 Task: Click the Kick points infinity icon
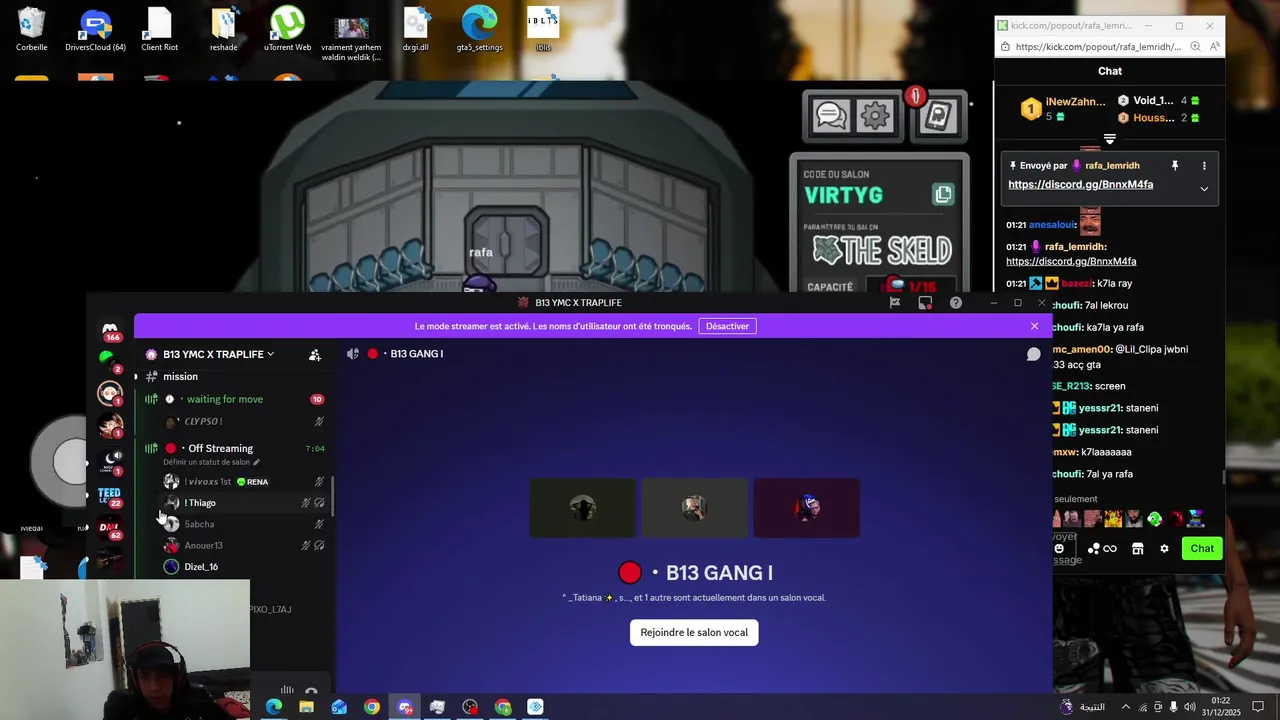point(1110,548)
